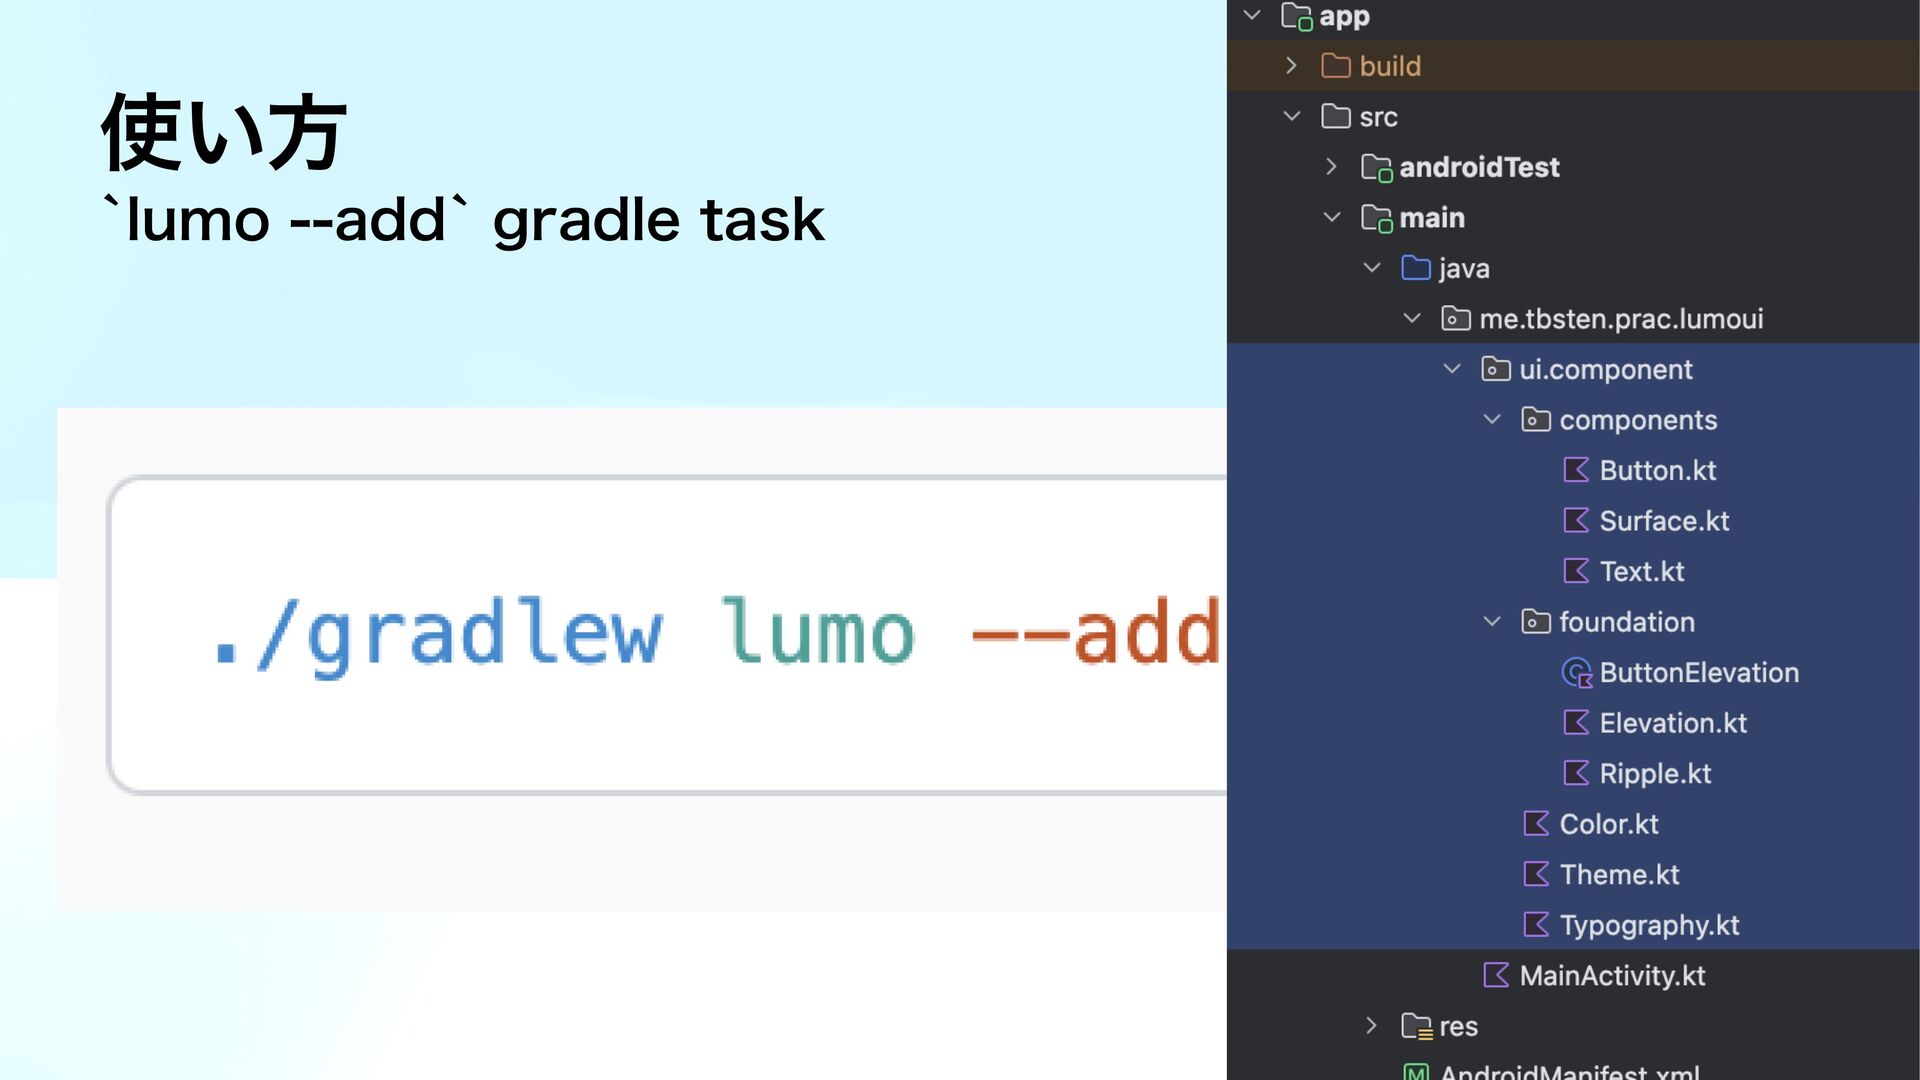Expand the build folder
This screenshot has height=1080, width=1920.
click(1291, 66)
